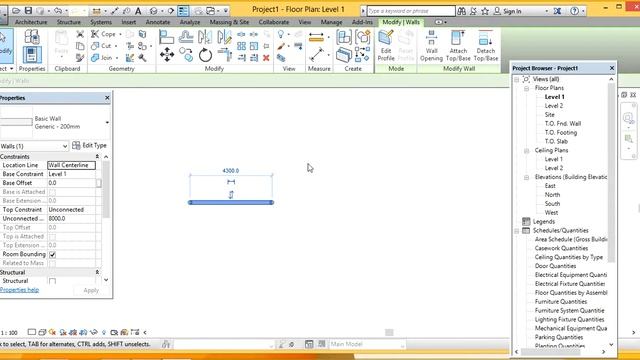Click the Cut geometry button

coord(102,46)
